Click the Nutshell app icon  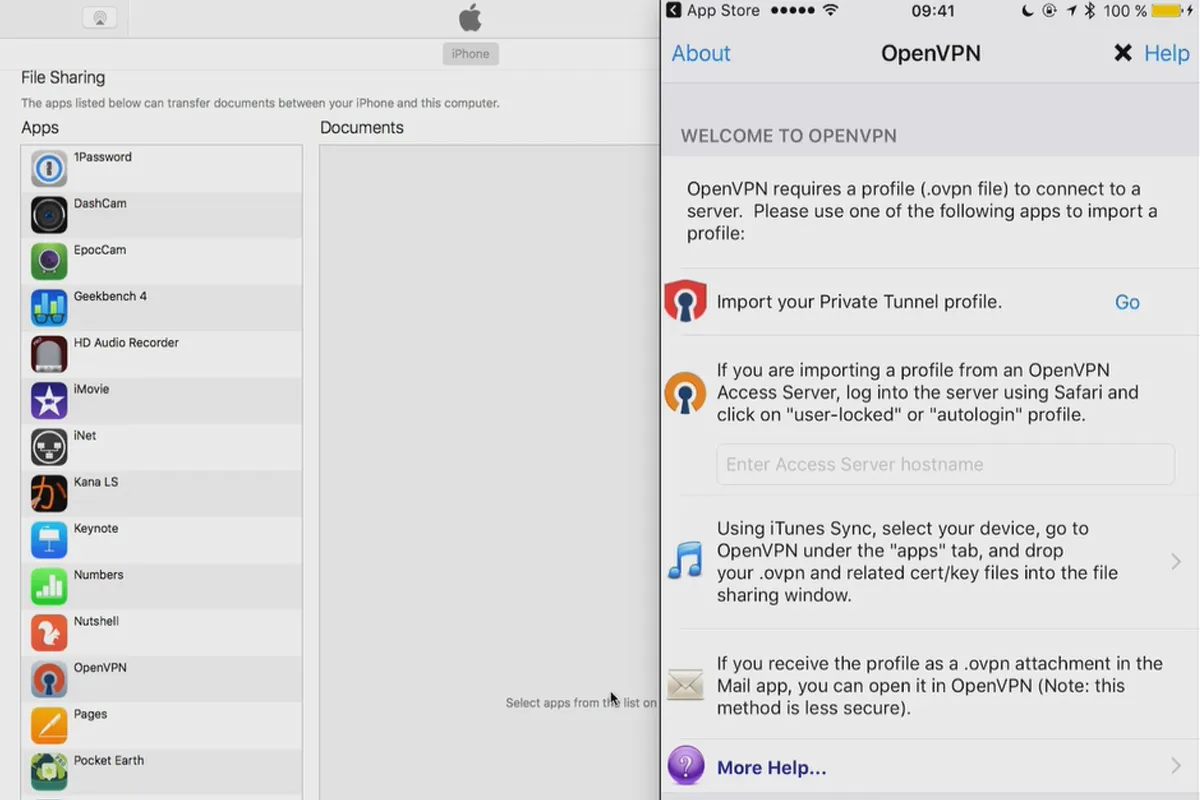click(49, 633)
